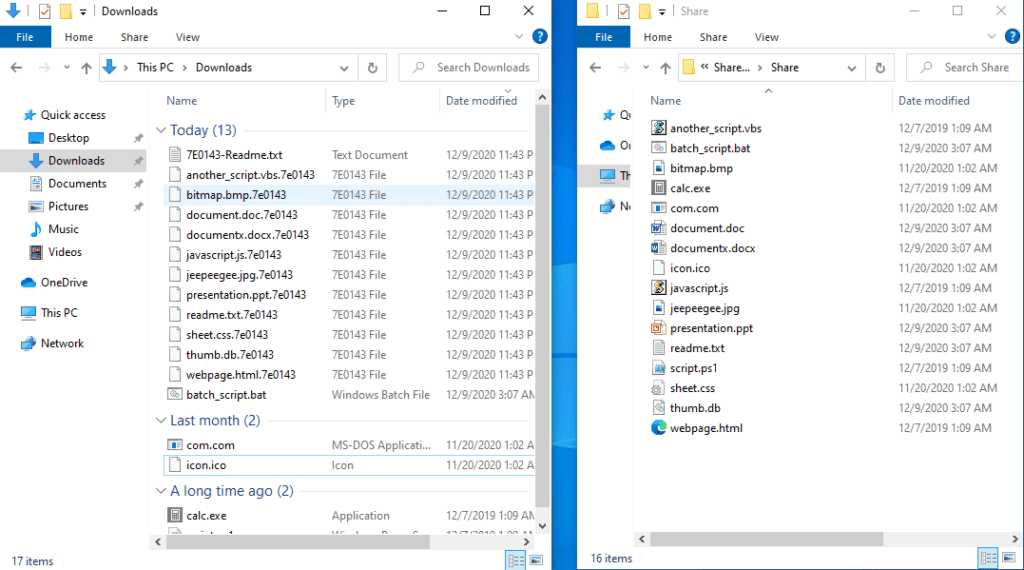Click Back arrow in Downloads window
This screenshot has height=570, width=1024.
(x=16, y=67)
